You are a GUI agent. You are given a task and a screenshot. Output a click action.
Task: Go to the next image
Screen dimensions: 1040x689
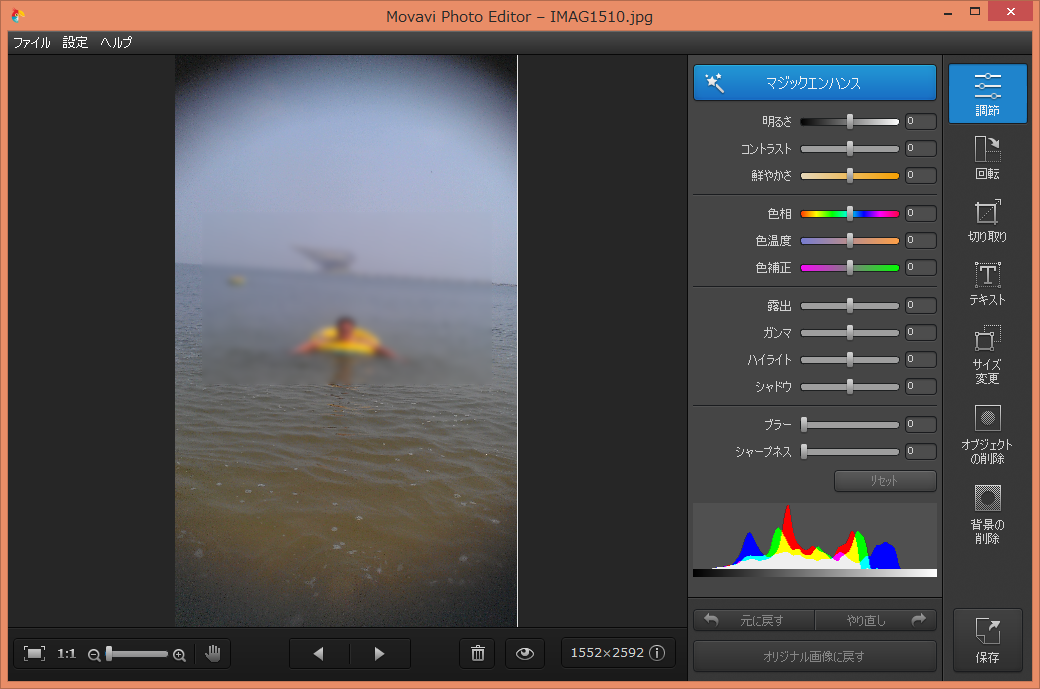coord(379,654)
